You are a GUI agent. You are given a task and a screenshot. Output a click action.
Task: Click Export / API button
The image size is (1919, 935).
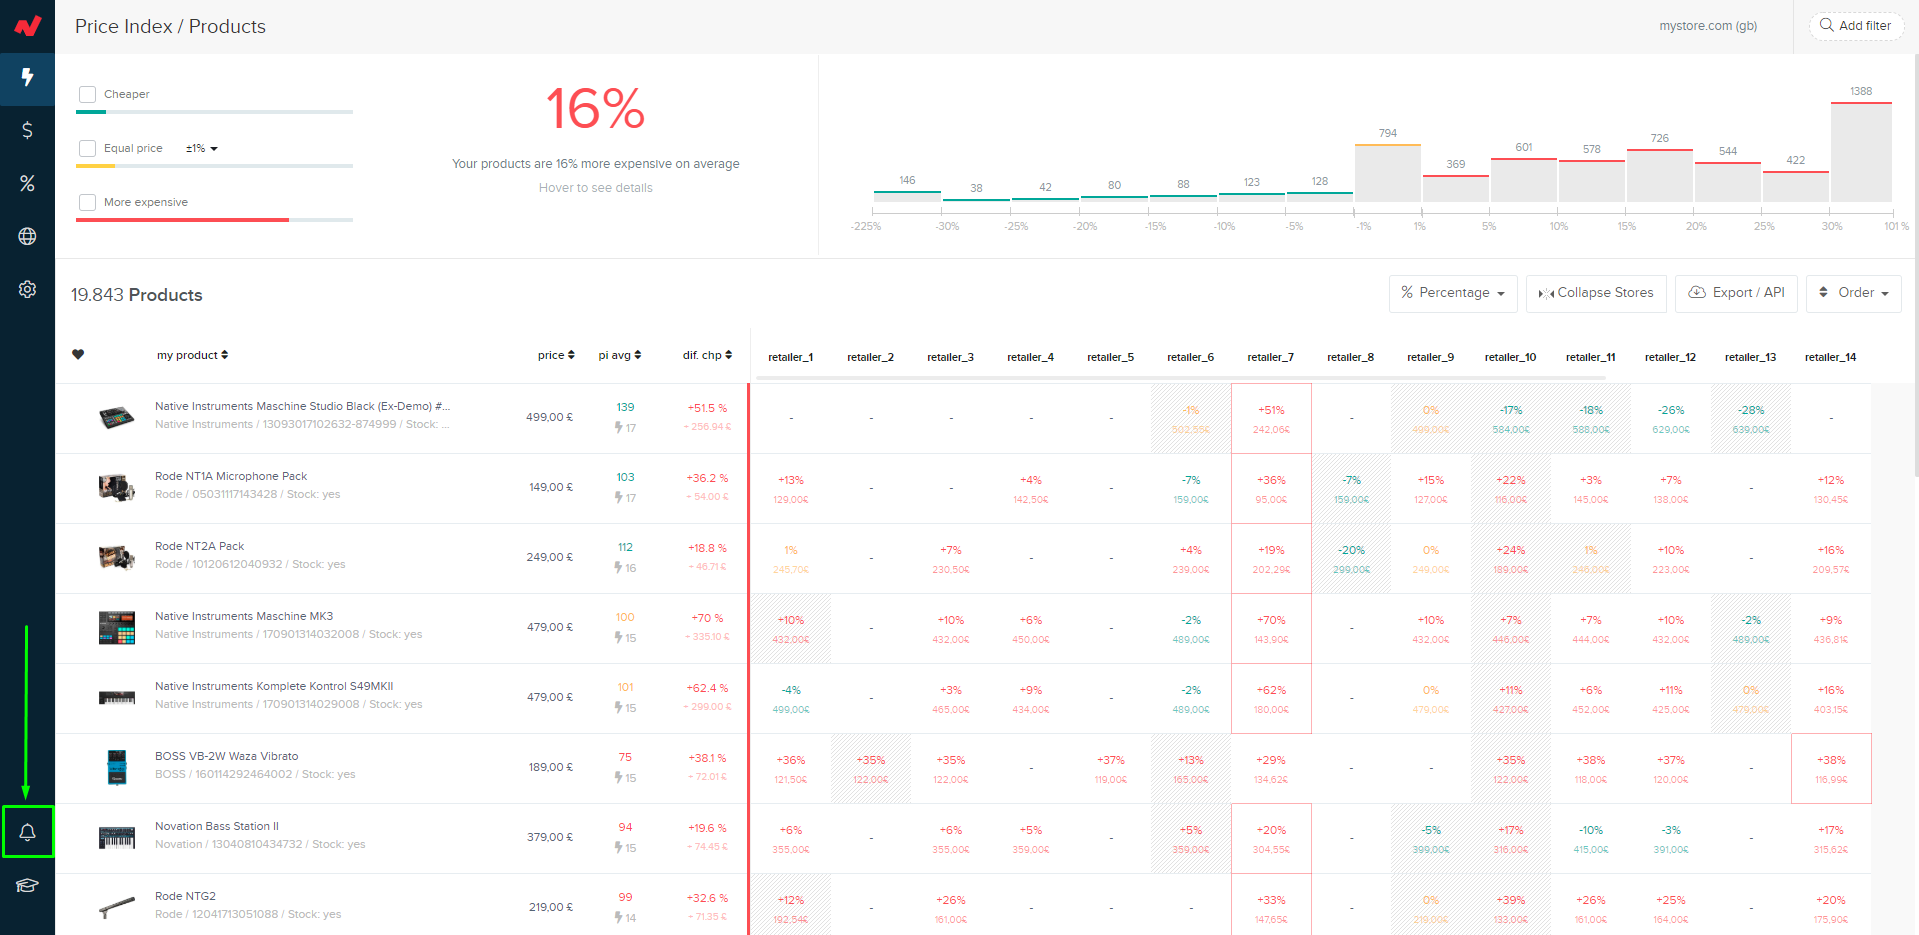pyautogui.click(x=1736, y=293)
